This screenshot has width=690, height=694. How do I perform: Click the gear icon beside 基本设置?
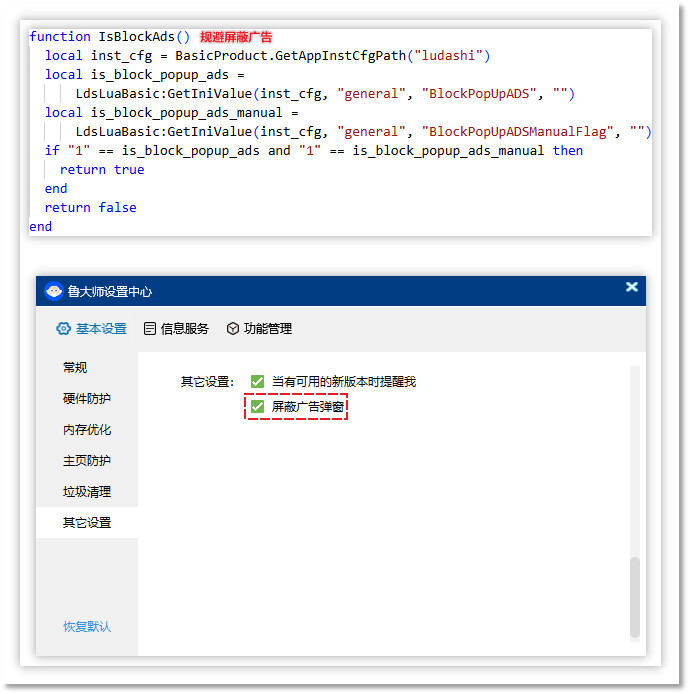(x=64, y=329)
